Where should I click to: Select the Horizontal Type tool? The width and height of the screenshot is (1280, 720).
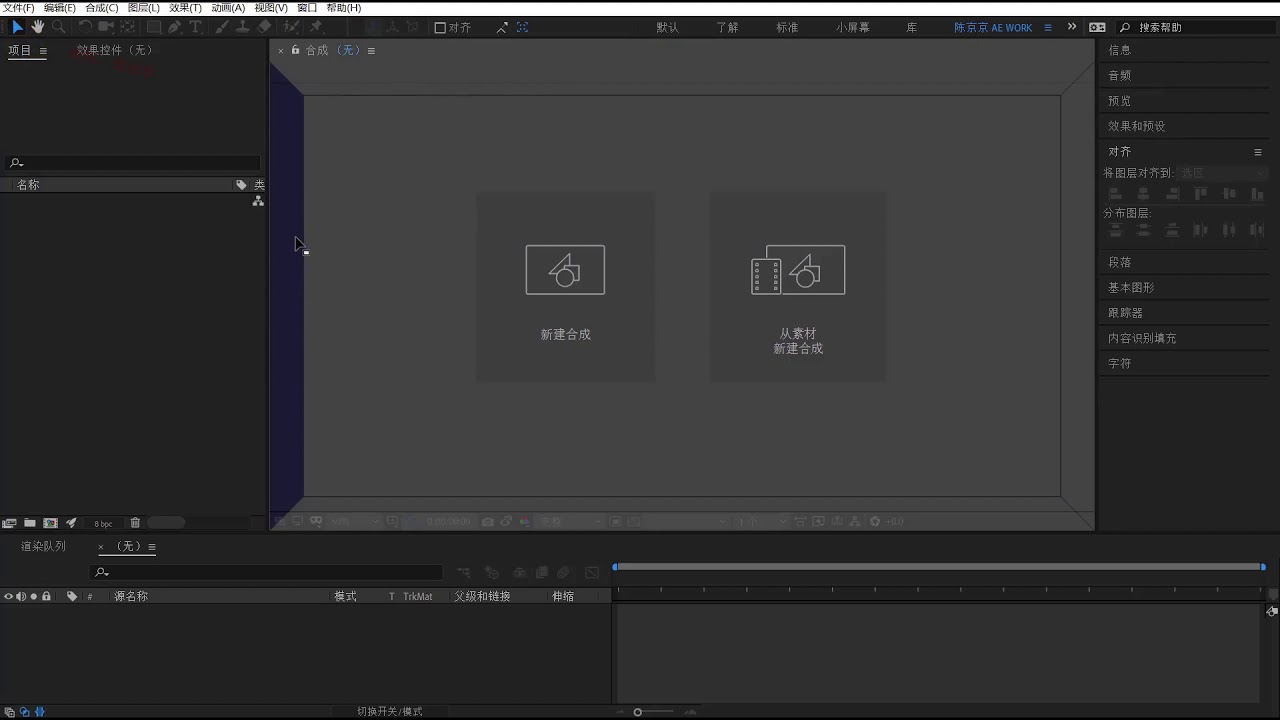tap(195, 27)
